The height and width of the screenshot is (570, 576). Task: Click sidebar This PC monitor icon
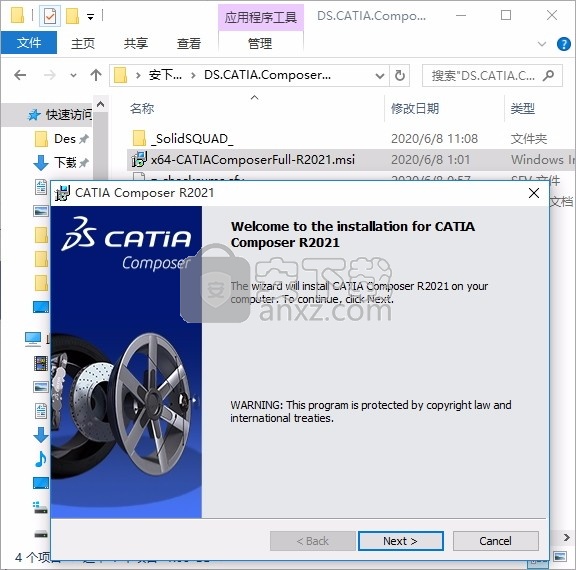pos(33,339)
